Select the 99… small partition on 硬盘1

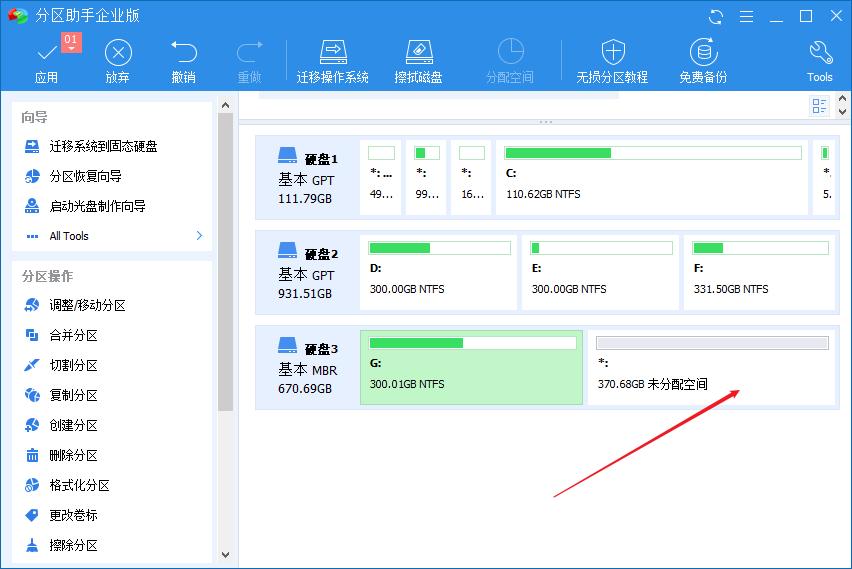click(x=426, y=177)
